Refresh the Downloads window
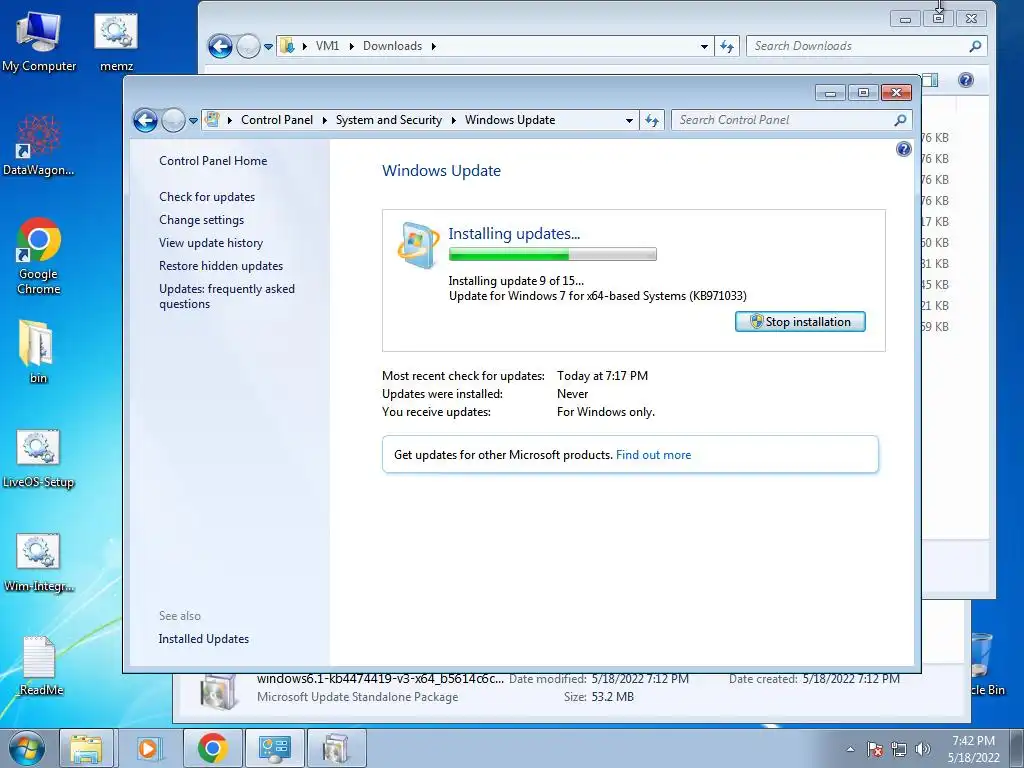1024x768 pixels. [727, 46]
